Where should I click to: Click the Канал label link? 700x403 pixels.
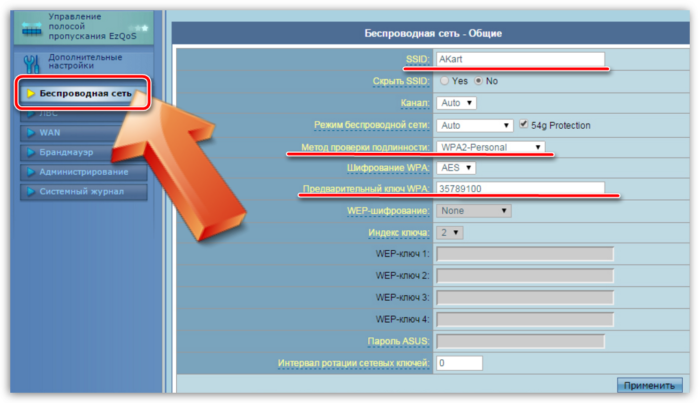(415, 103)
